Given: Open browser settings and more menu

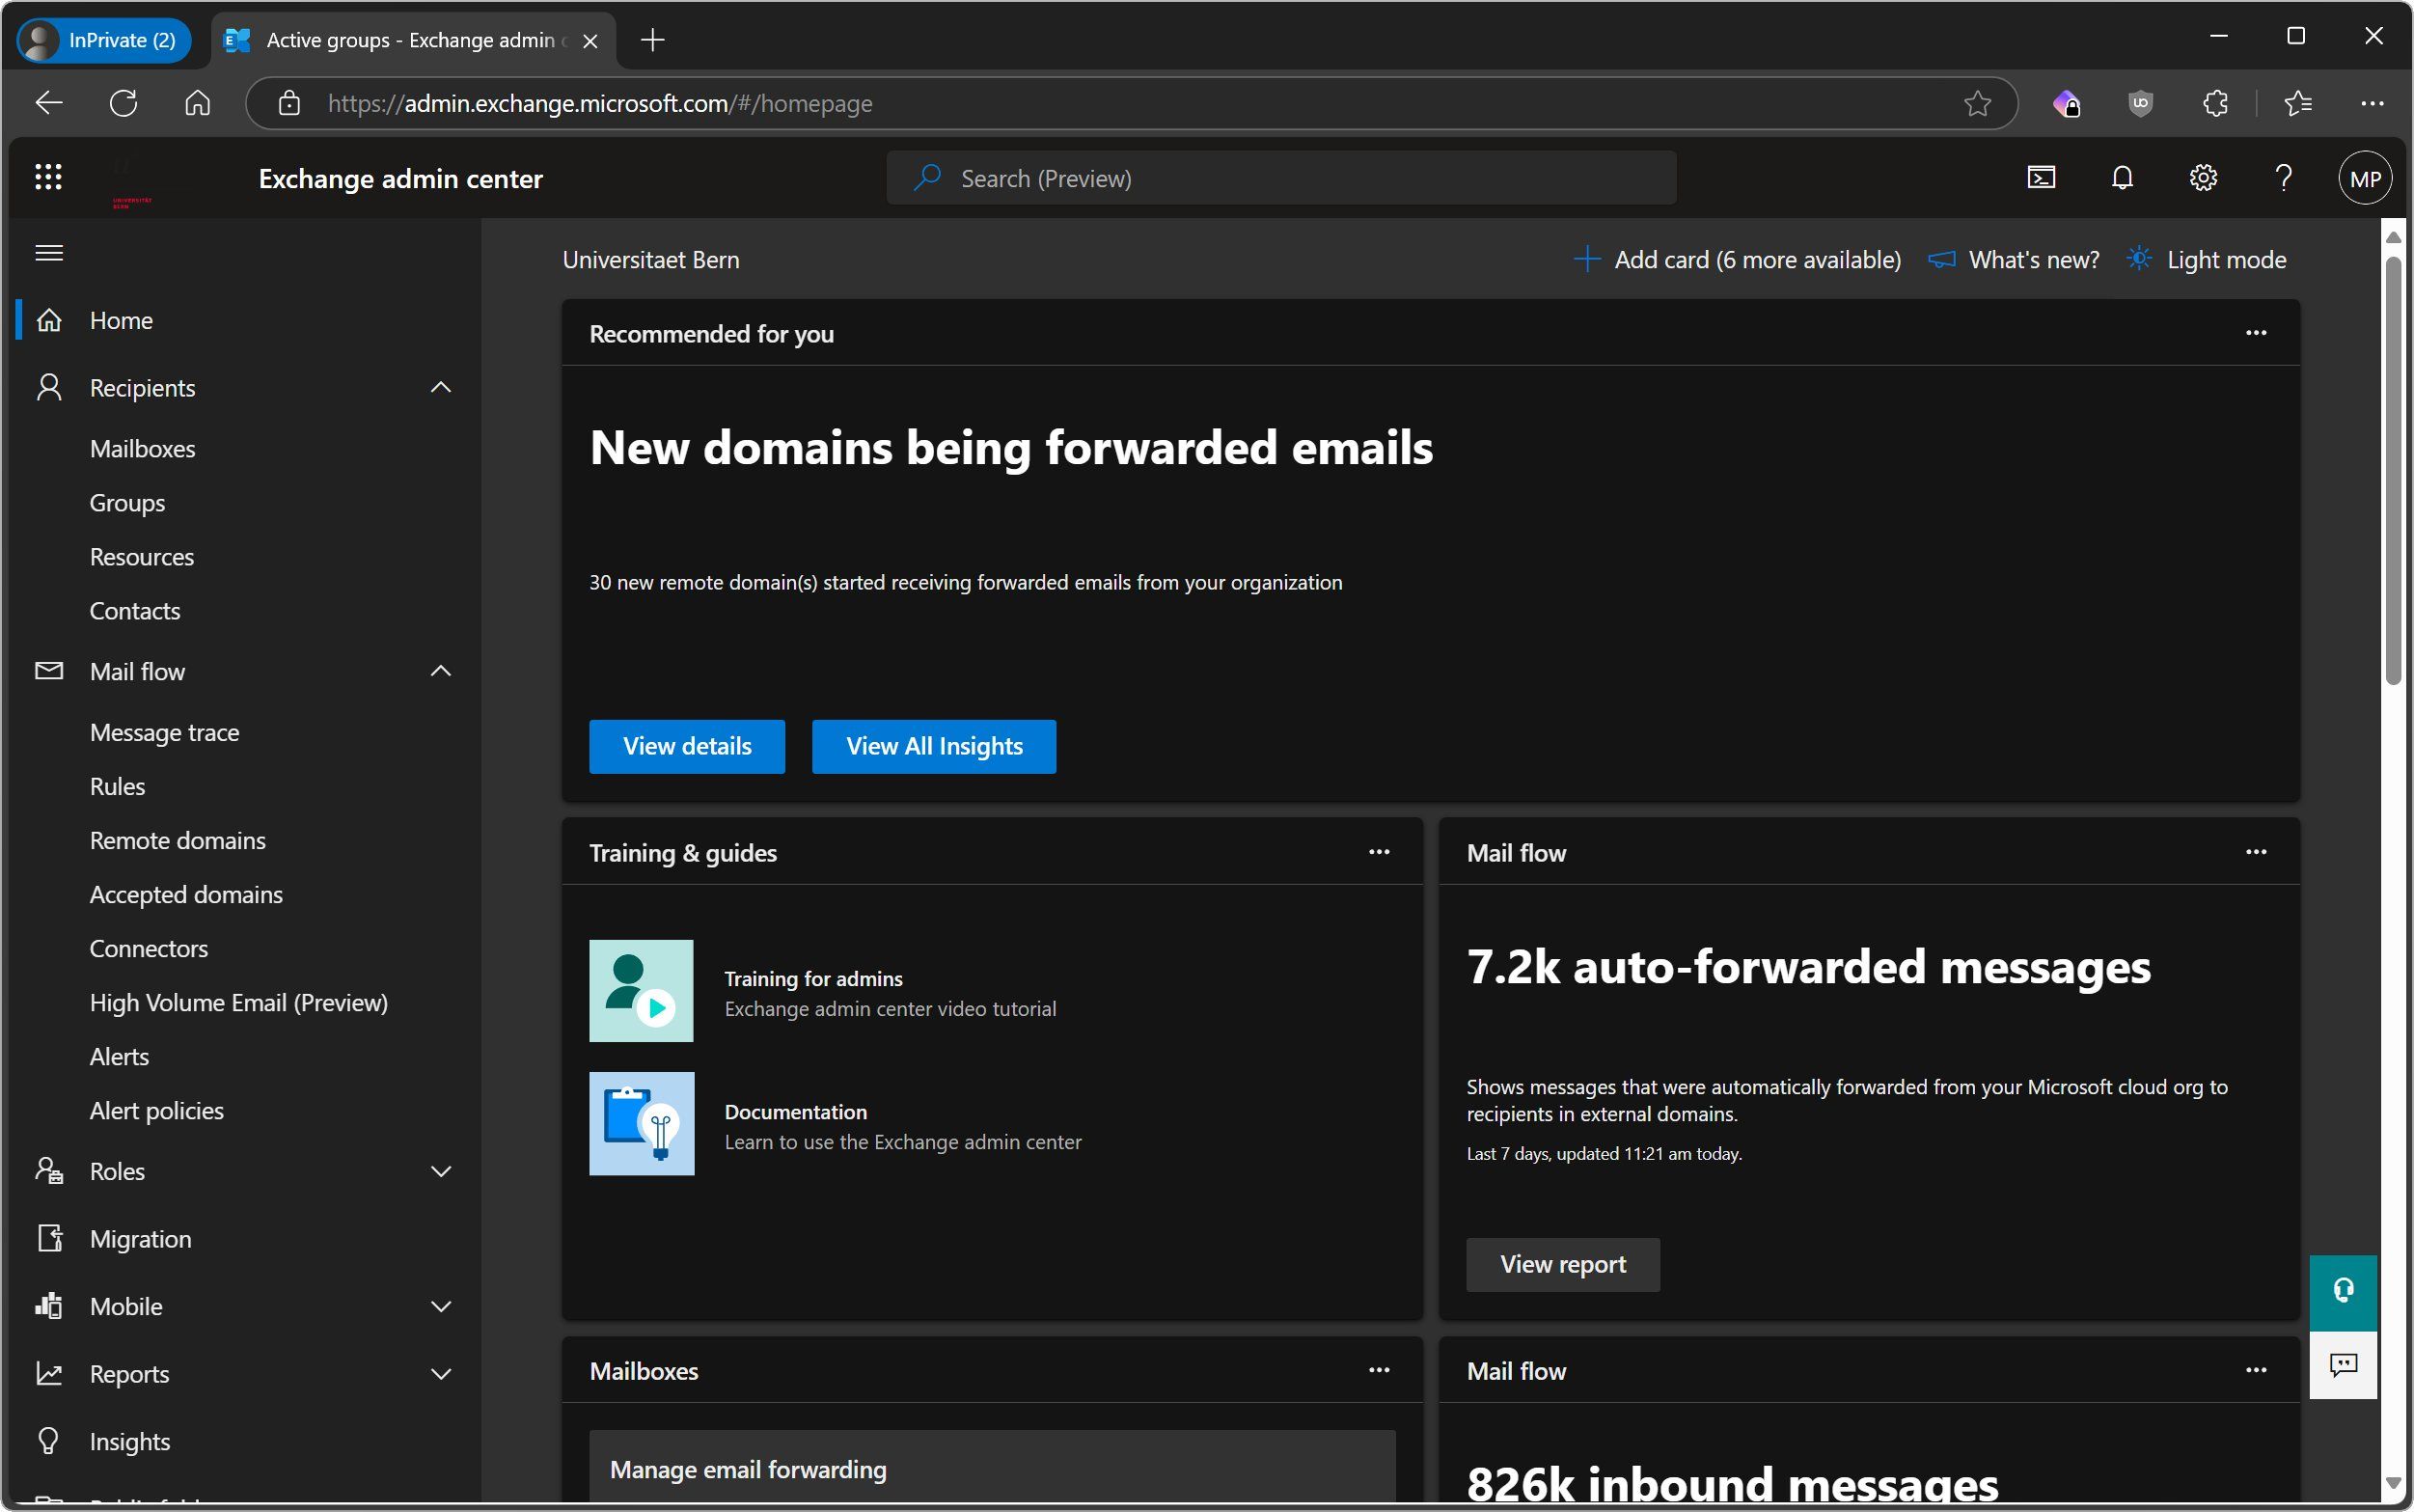Looking at the screenshot, I should (2372, 103).
